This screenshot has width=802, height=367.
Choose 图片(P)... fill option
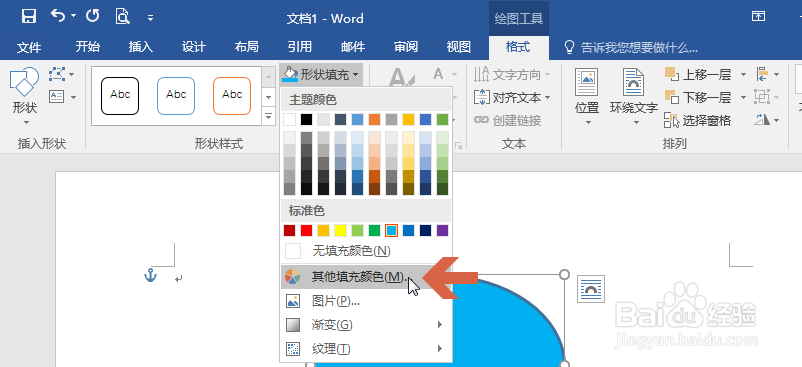click(366, 301)
